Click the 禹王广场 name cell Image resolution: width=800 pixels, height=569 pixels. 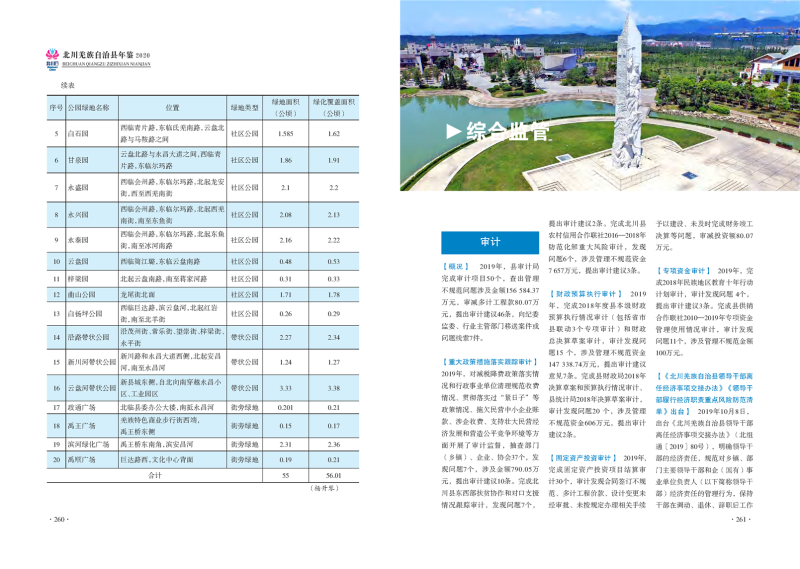coord(80,425)
